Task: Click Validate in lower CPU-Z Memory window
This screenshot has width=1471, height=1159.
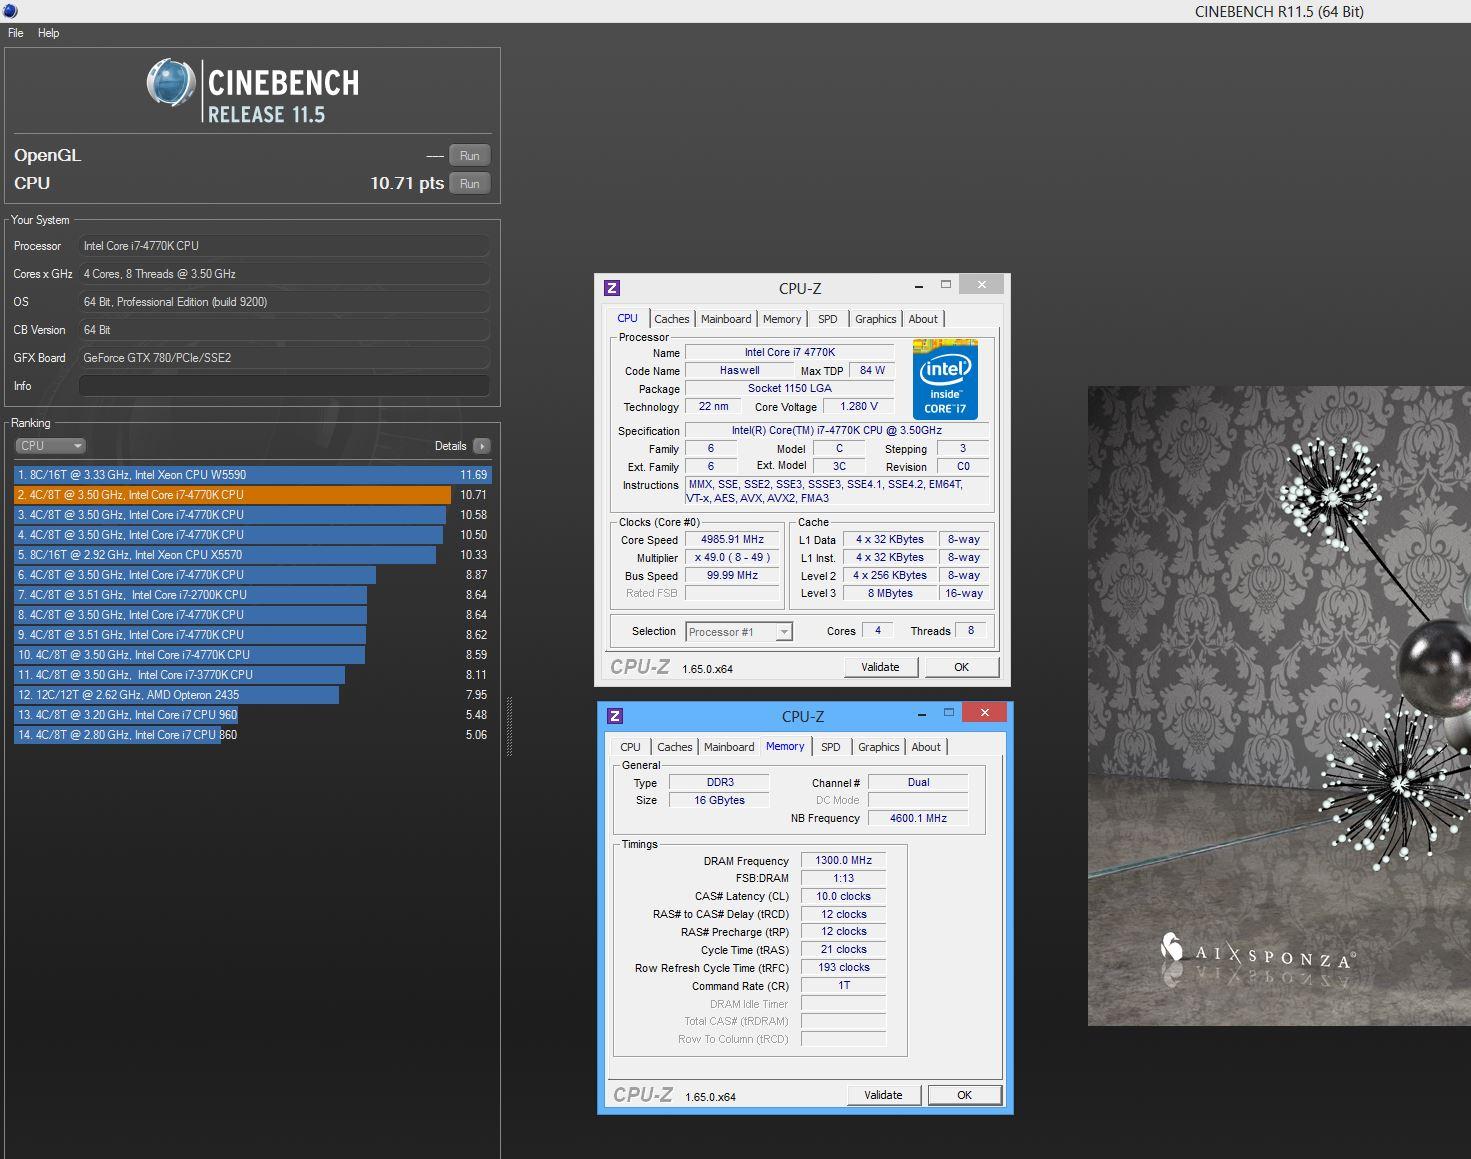Action: click(x=883, y=1095)
